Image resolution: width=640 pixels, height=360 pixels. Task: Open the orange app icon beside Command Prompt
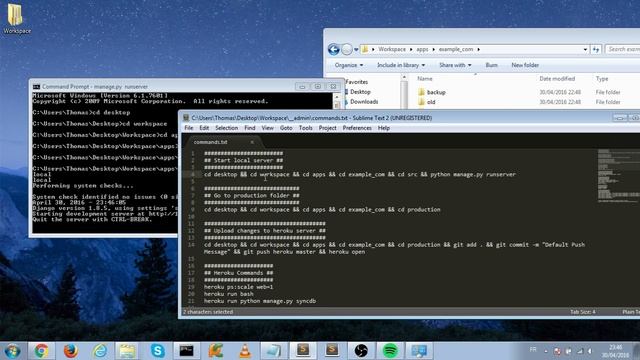pyautogui.click(x=216, y=351)
